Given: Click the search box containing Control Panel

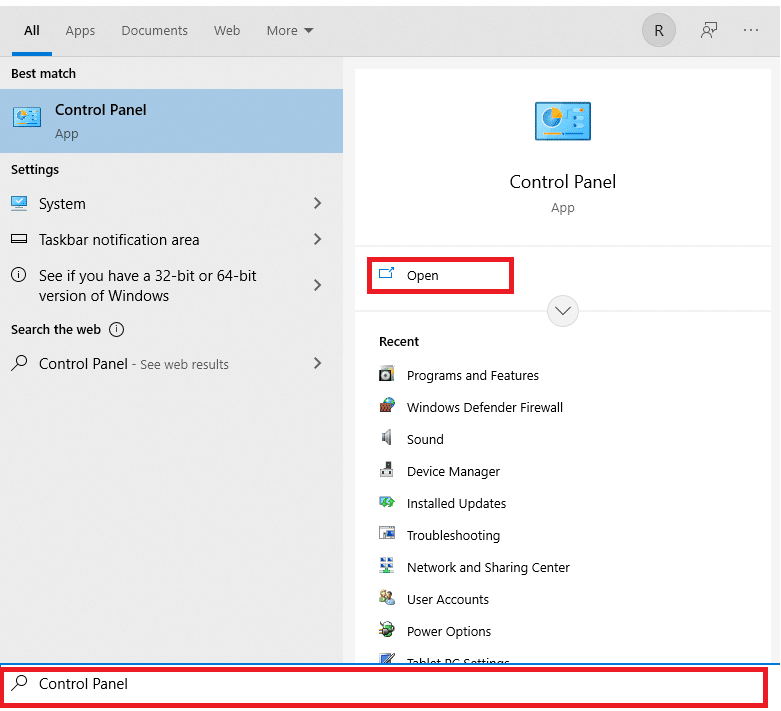Looking at the screenshot, I should (x=390, y=685).
